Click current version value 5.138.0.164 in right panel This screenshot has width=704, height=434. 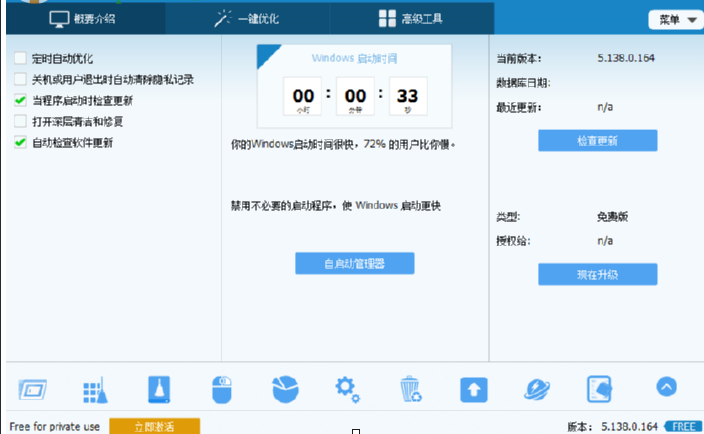click(x=626, y=58)
